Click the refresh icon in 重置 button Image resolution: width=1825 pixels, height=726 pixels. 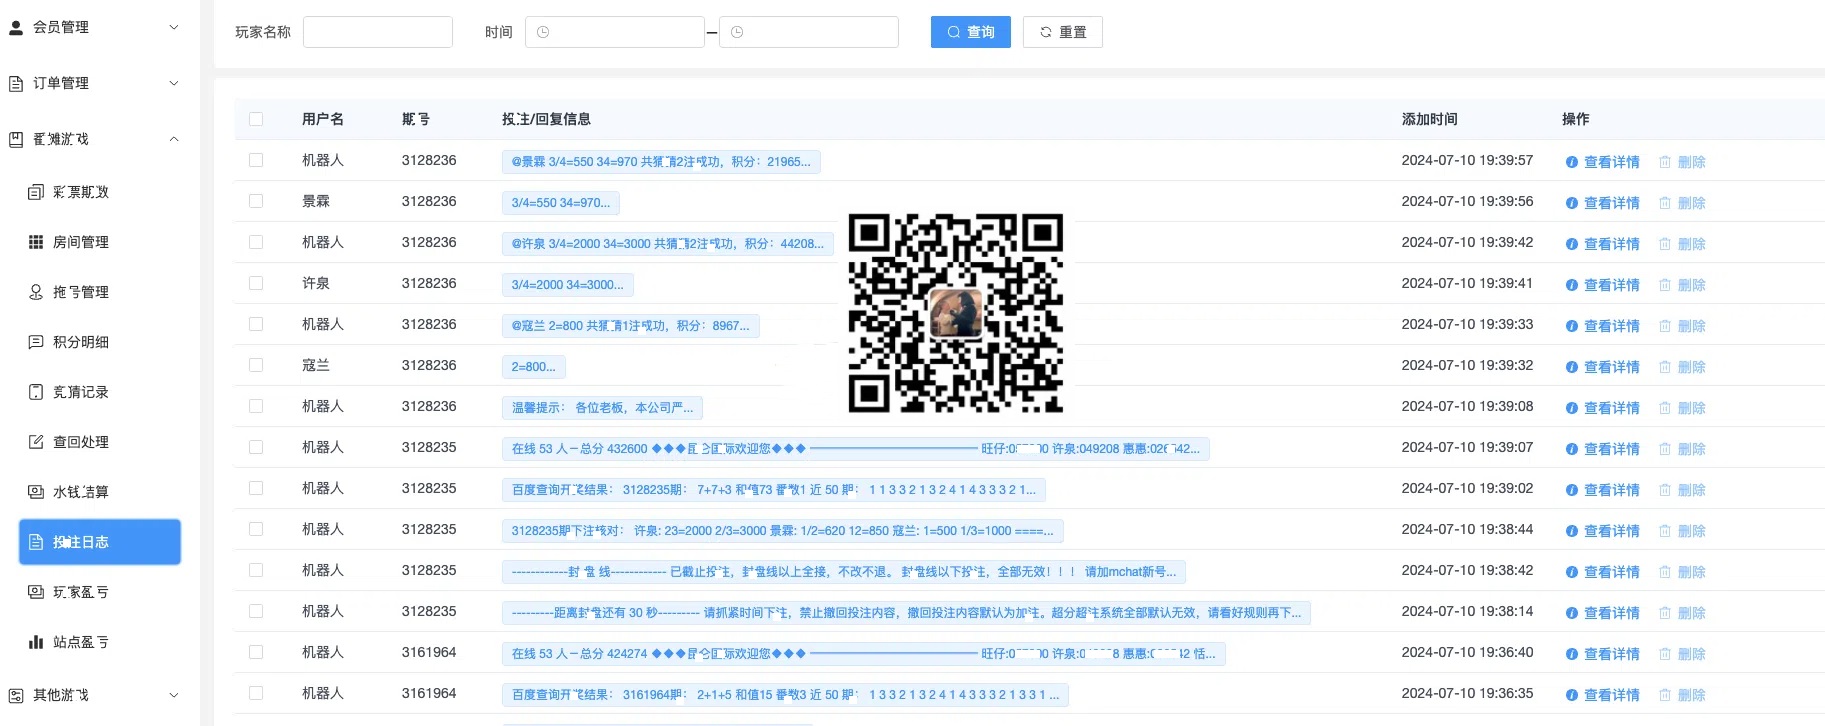(1046, 32)
